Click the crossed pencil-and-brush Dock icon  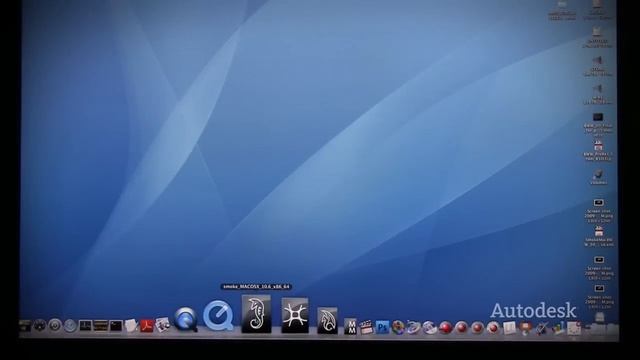pyautogui.click(x=542, y=328)
